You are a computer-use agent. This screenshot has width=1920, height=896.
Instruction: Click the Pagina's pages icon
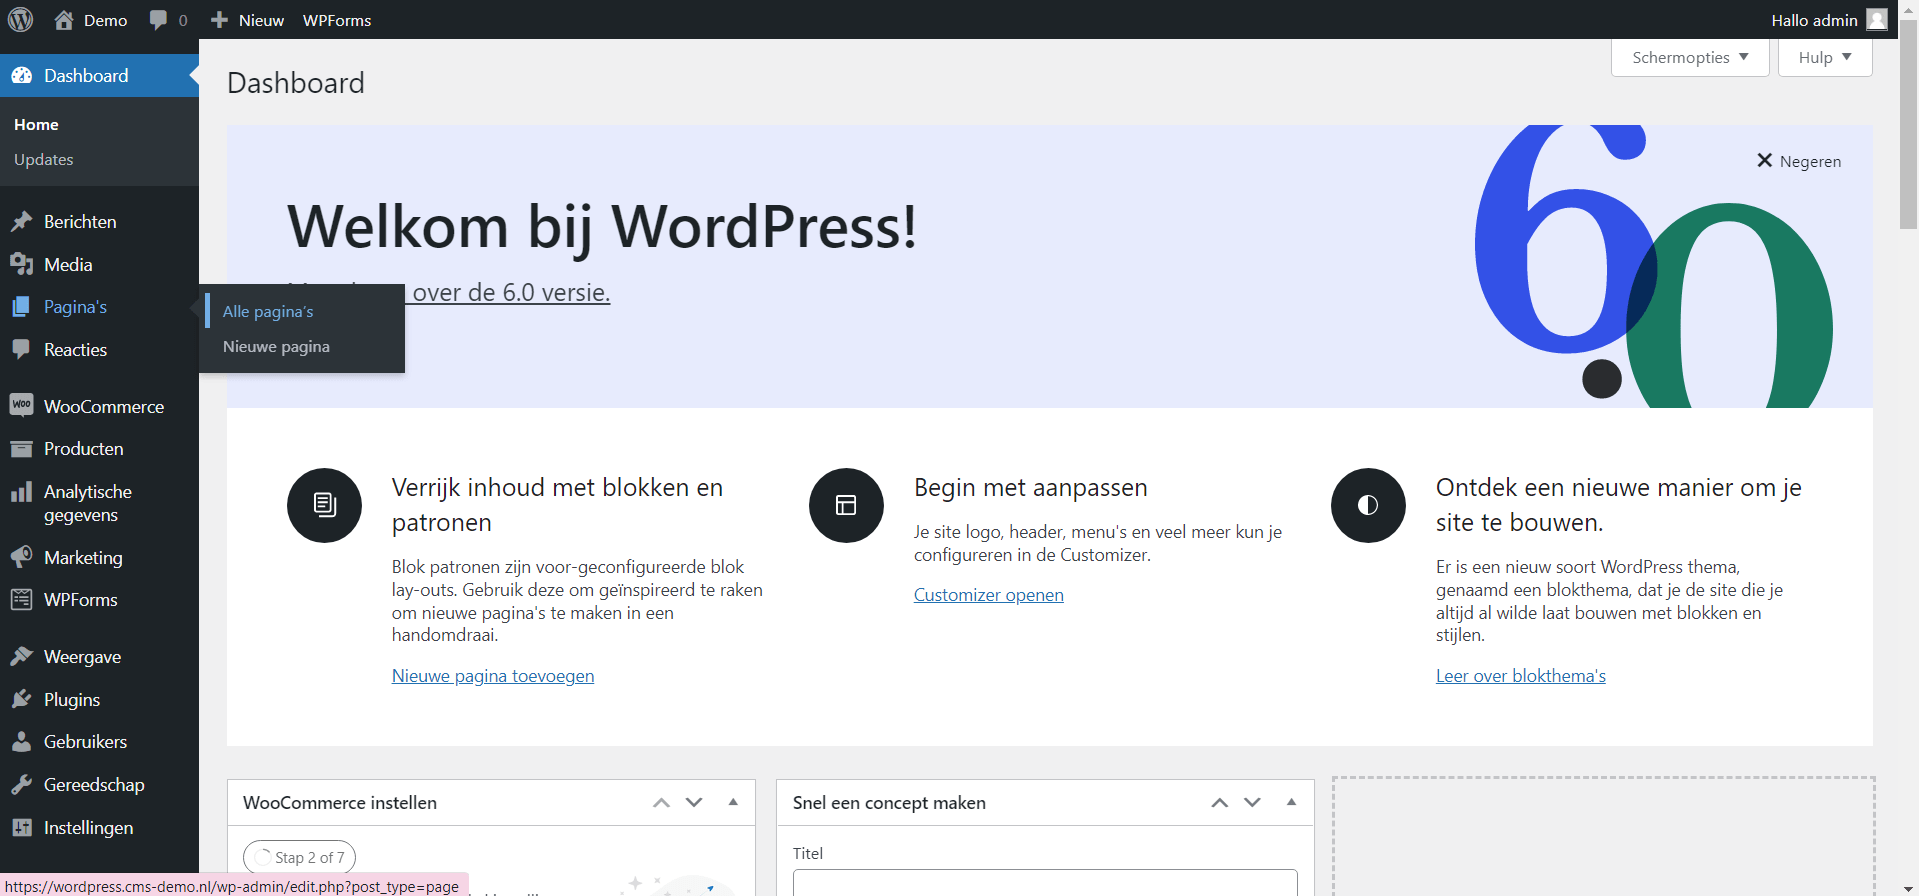click(x=22, y=307)
